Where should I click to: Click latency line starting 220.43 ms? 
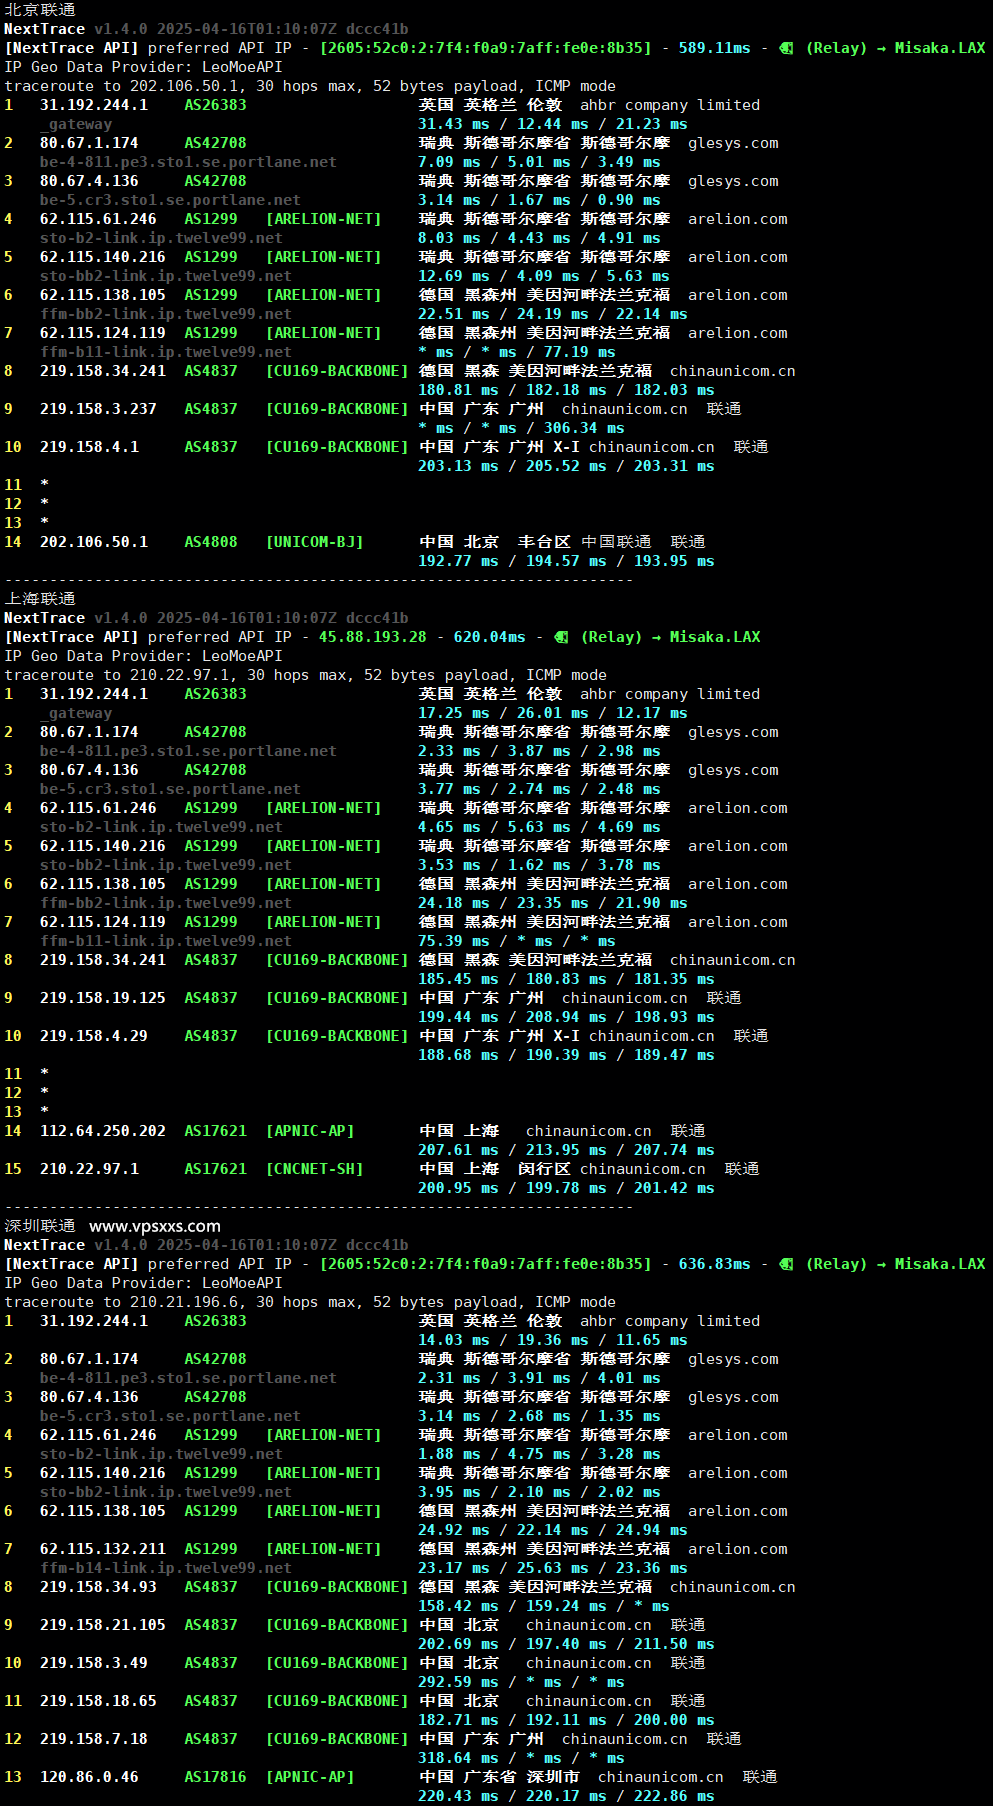coord(566,1796)
